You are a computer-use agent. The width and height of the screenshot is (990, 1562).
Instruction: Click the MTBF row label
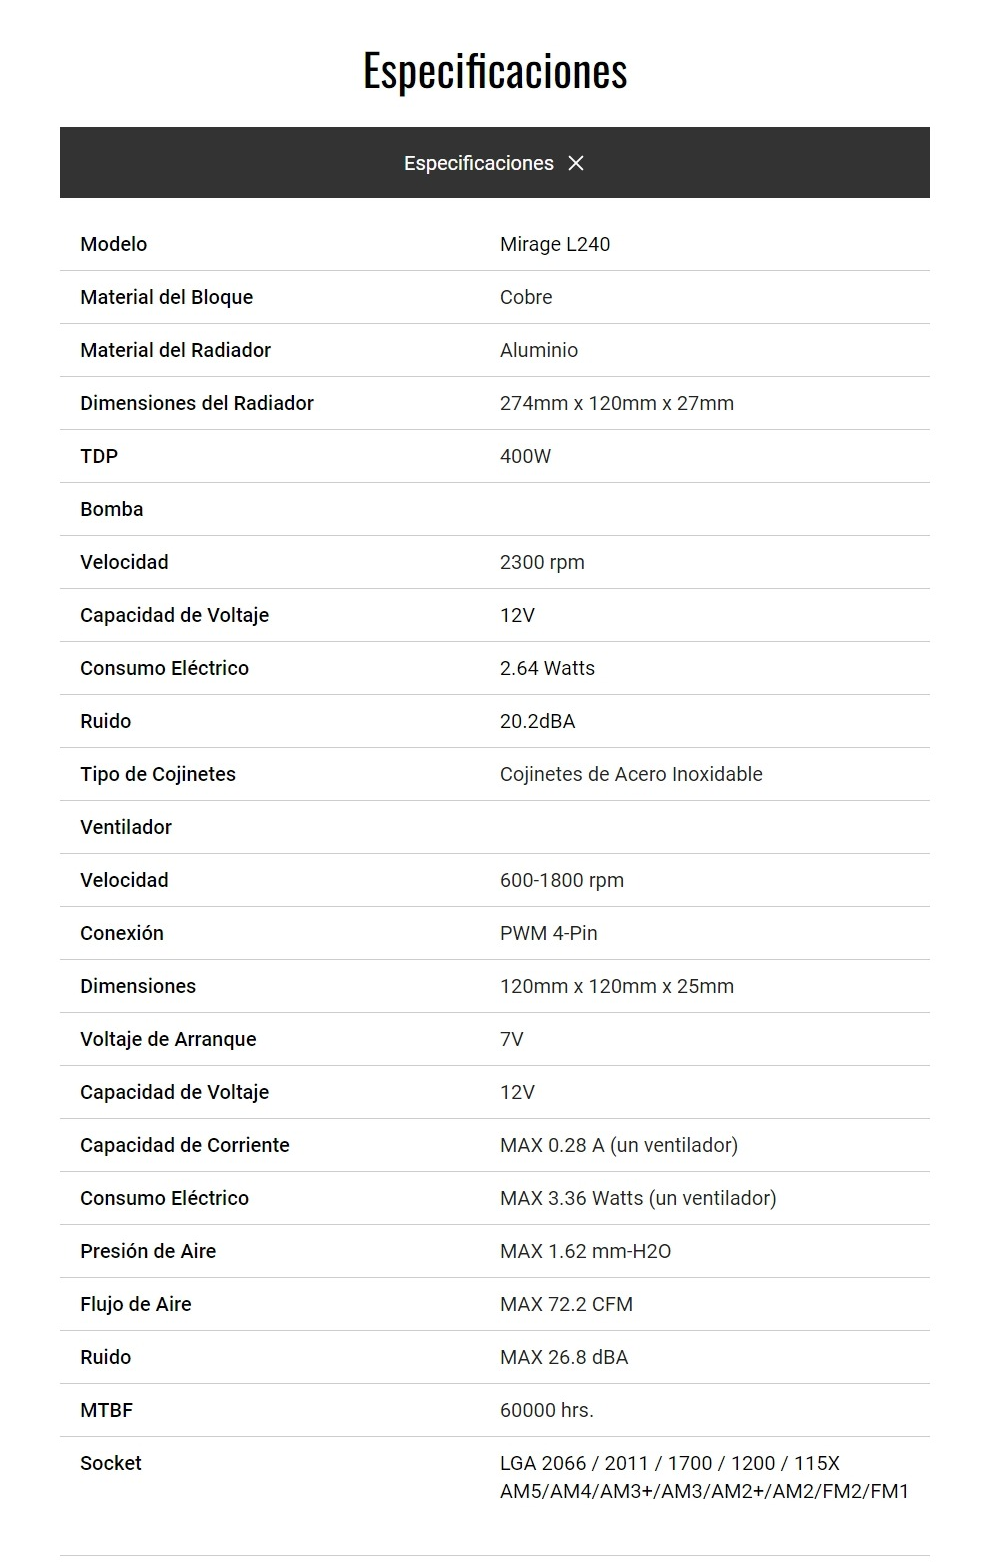106,1410
